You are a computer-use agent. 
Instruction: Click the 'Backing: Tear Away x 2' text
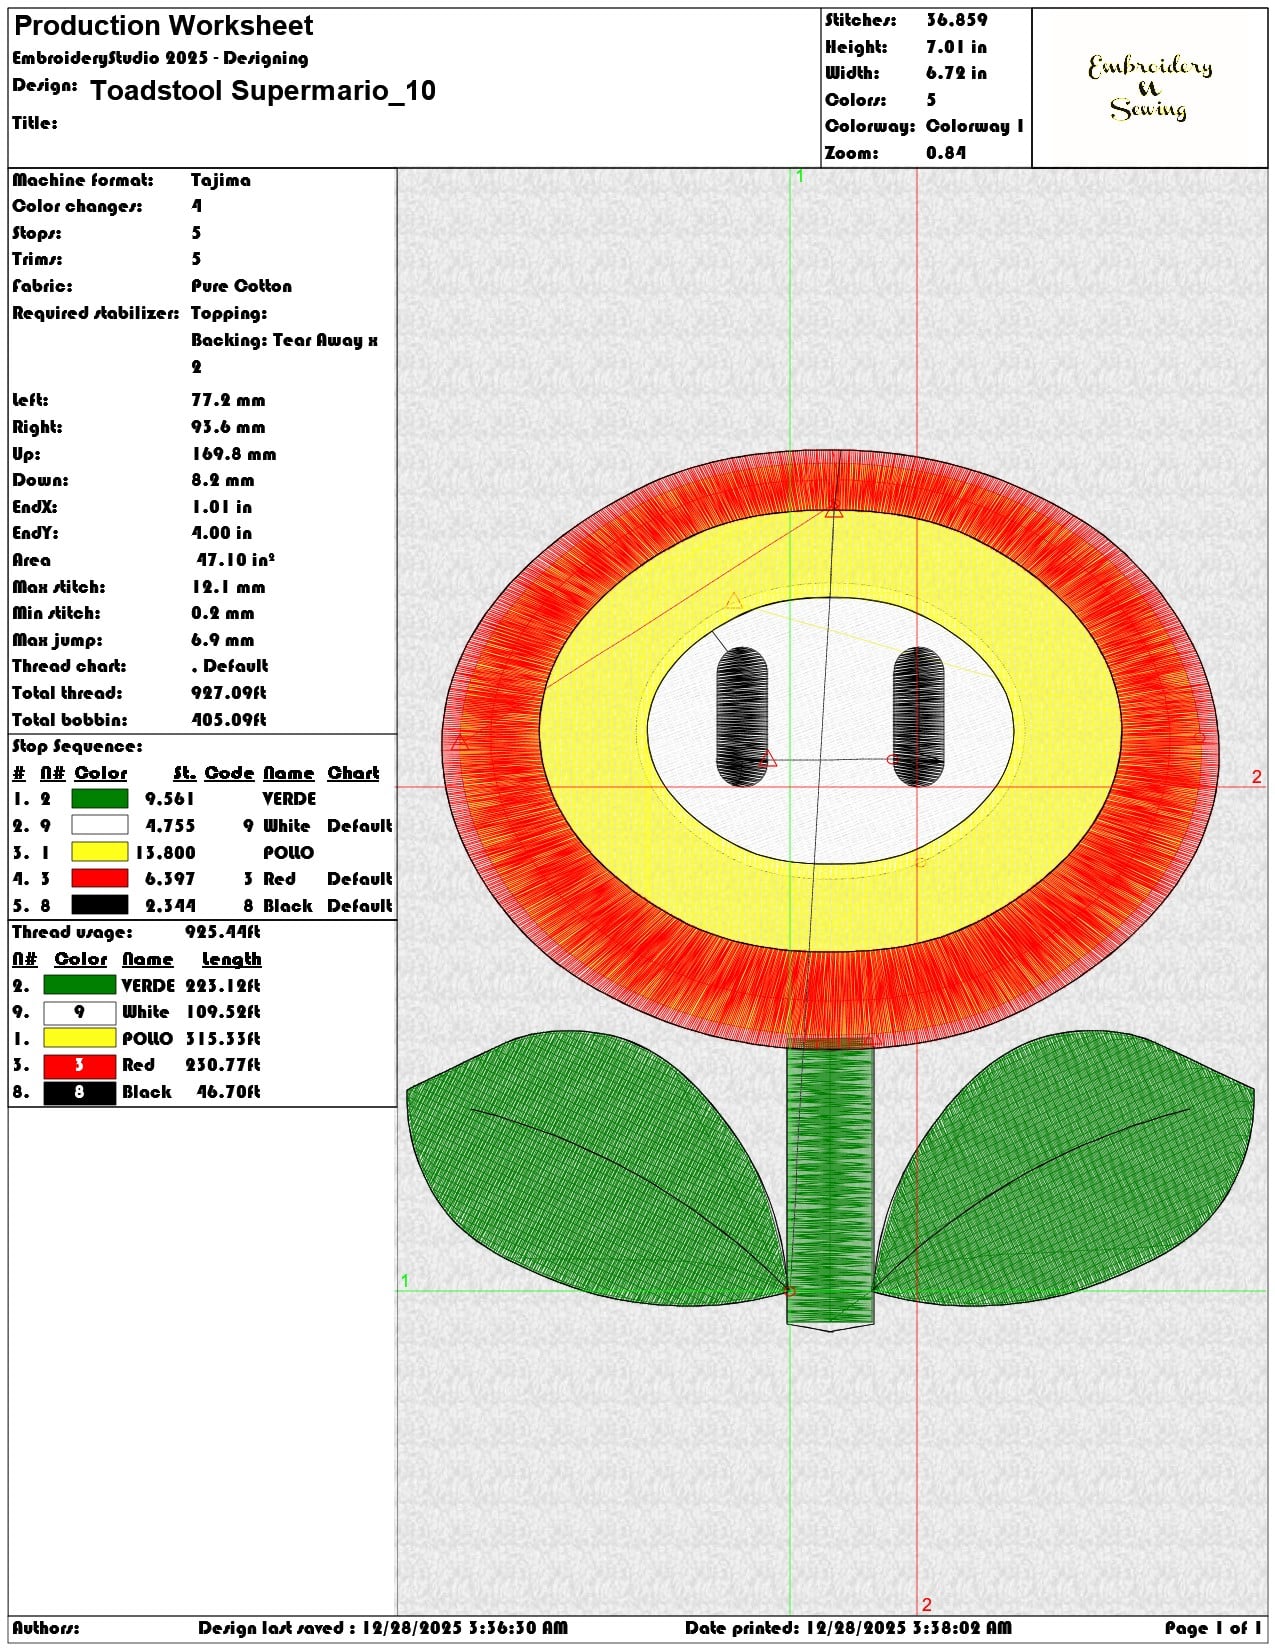click(x=284, y=353)
